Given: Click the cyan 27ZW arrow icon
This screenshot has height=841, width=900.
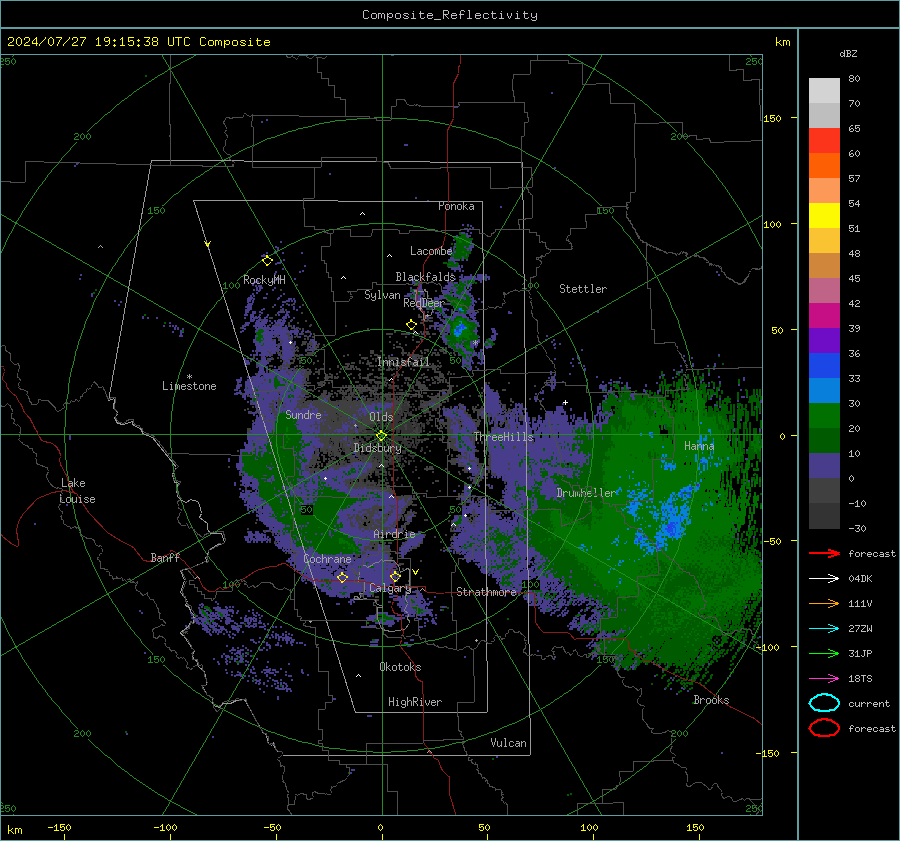Looking at the screenshot, I should (x=824, y=628).
